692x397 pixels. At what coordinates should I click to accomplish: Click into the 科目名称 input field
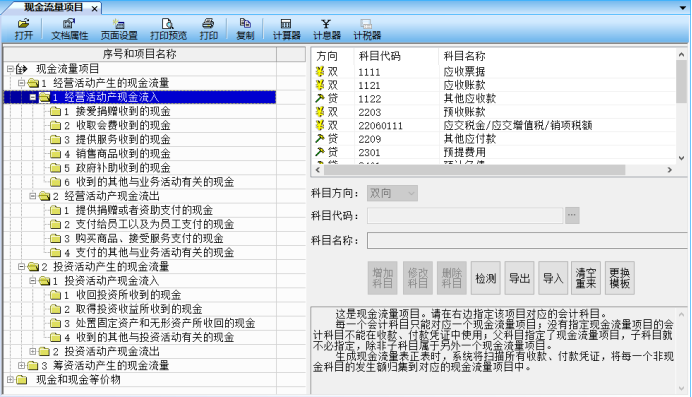coord(527,240)
